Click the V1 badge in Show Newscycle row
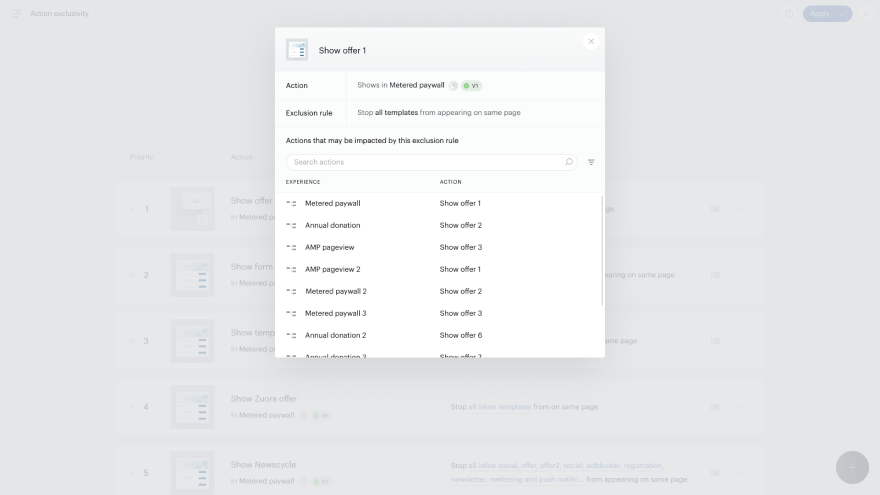Viewport: 880px width, 495px height. [x=321, y=482]
